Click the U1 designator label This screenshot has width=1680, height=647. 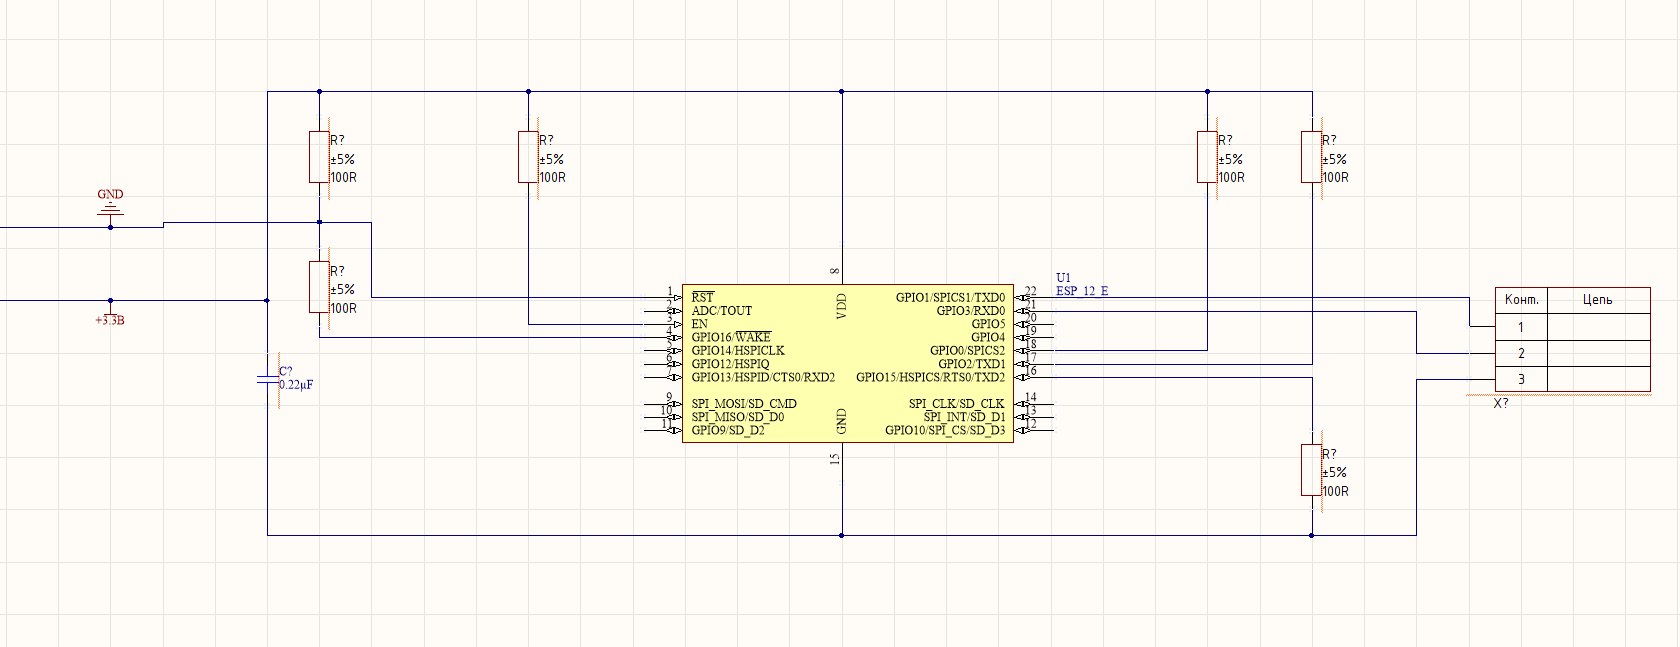1063,278
